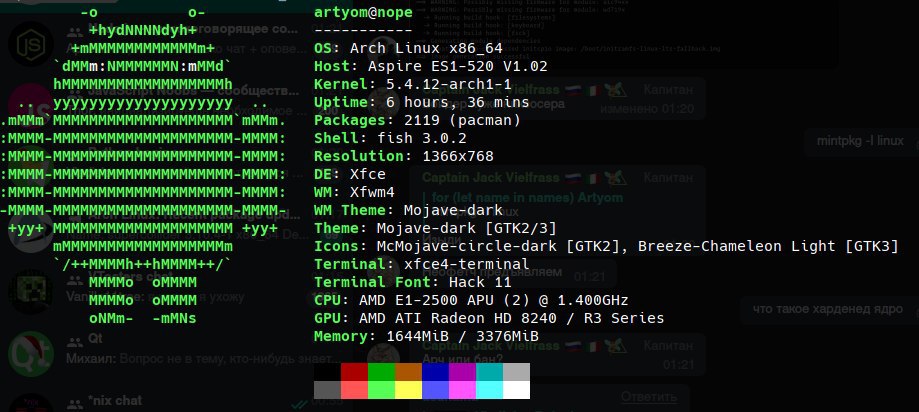Viewport: 919px width, 412px height.
Task: Click the 'DE: Xfce' line
Action: (x=350, y=175)
